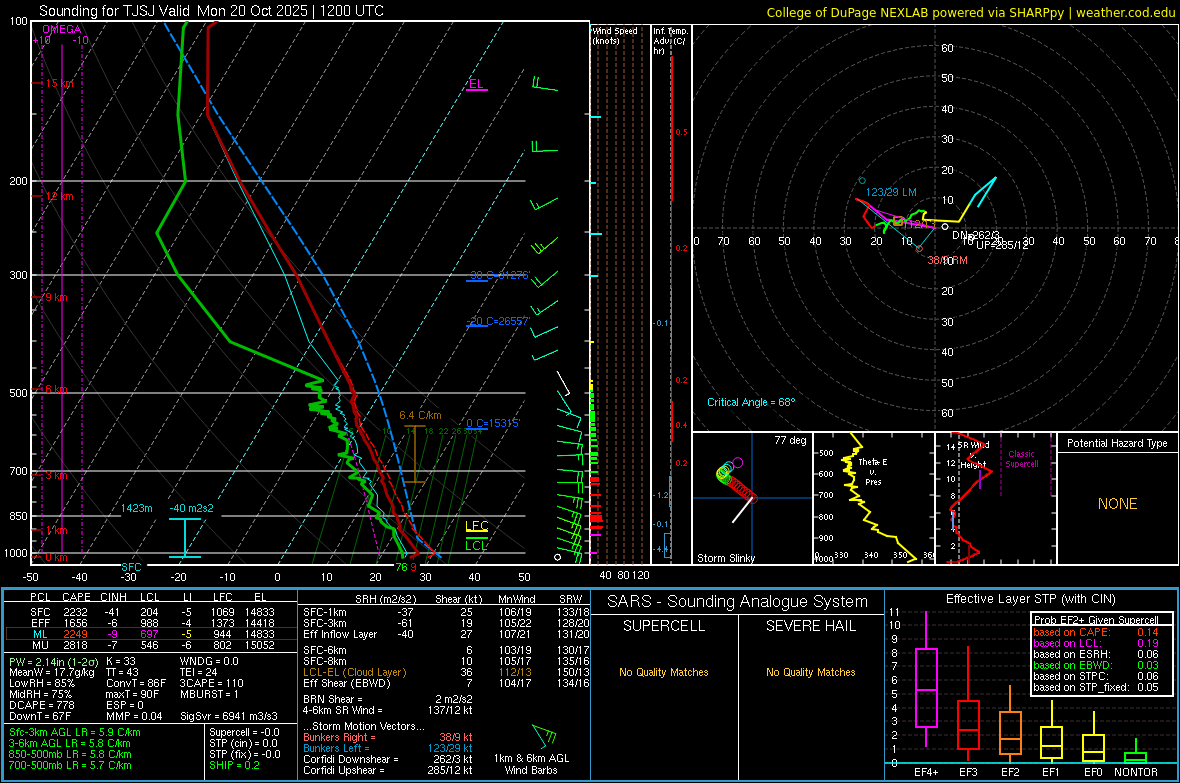Click the SUPERCELL column header
The image size is (1180, 783).
[664, 626]
